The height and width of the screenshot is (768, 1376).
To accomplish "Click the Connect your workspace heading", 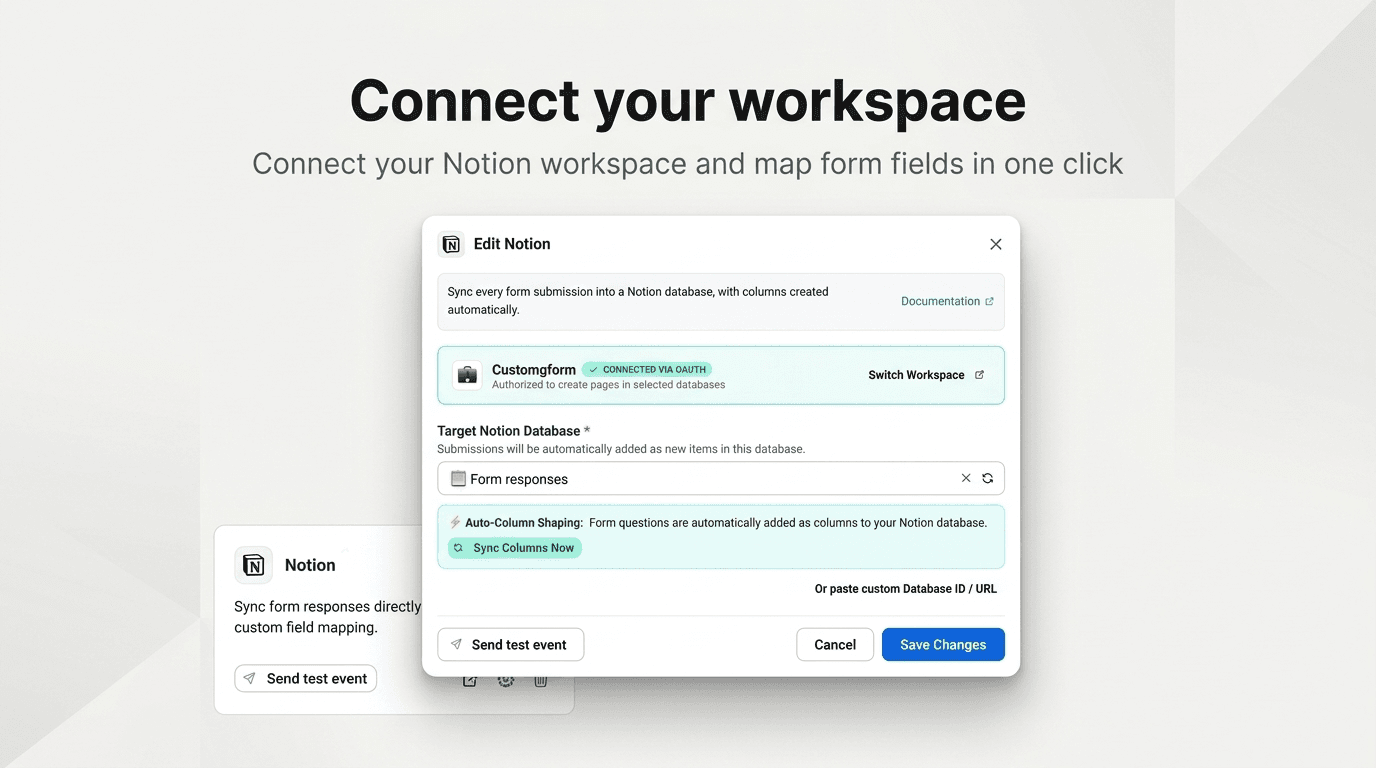I will (x=688, y=100).
